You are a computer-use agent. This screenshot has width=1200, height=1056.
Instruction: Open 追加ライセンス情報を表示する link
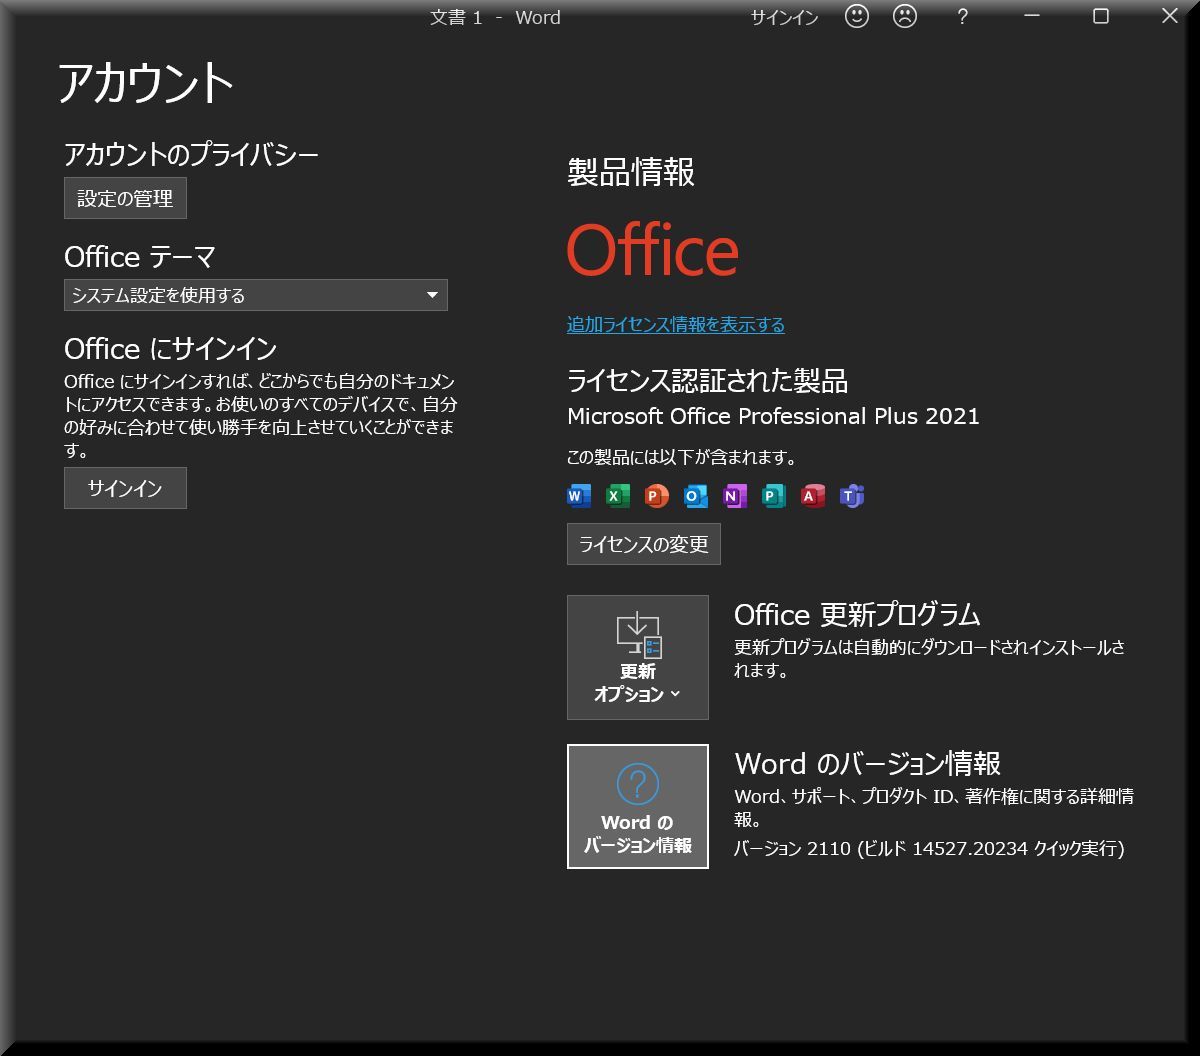pos(676,325)
